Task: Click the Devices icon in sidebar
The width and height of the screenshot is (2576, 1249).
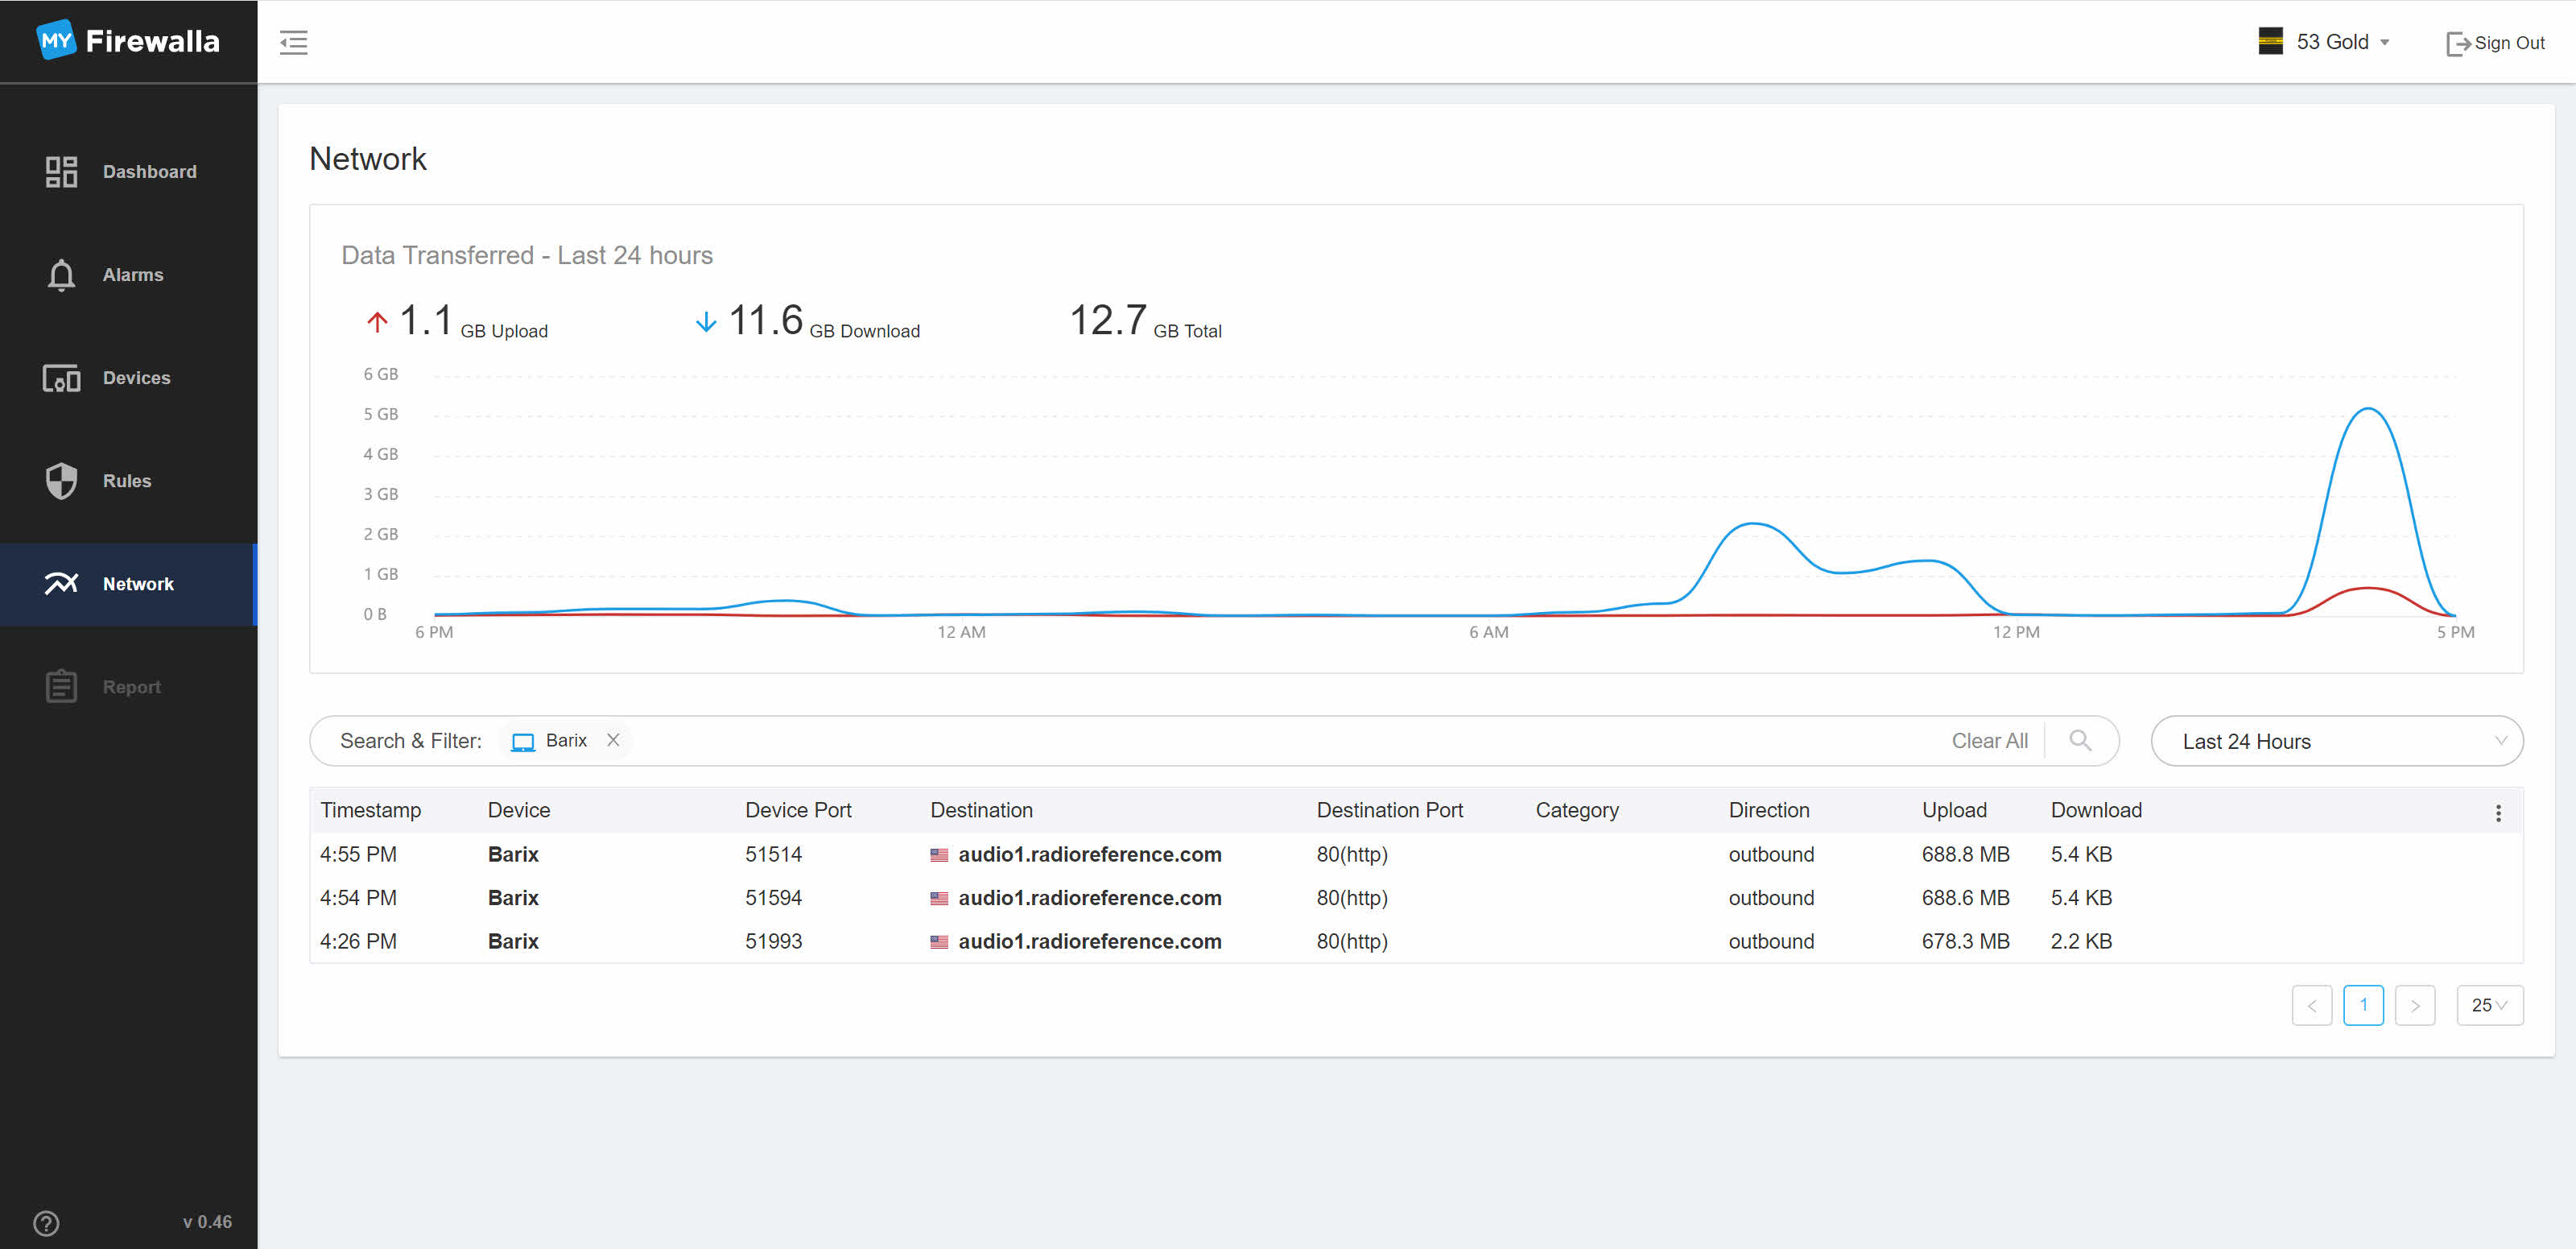Action: tap(61, 378)
